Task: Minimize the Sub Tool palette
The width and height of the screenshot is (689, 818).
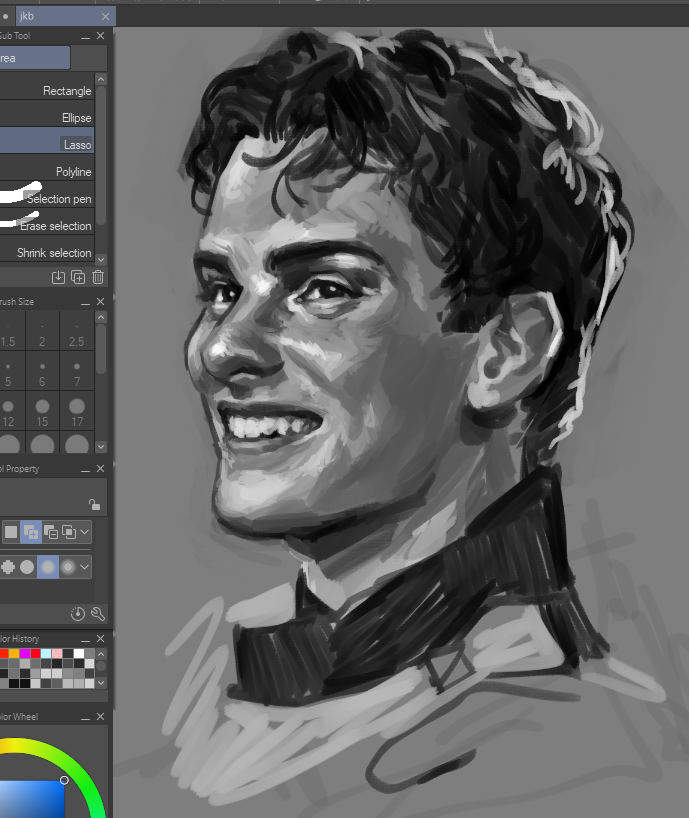Action: (86, 37)
